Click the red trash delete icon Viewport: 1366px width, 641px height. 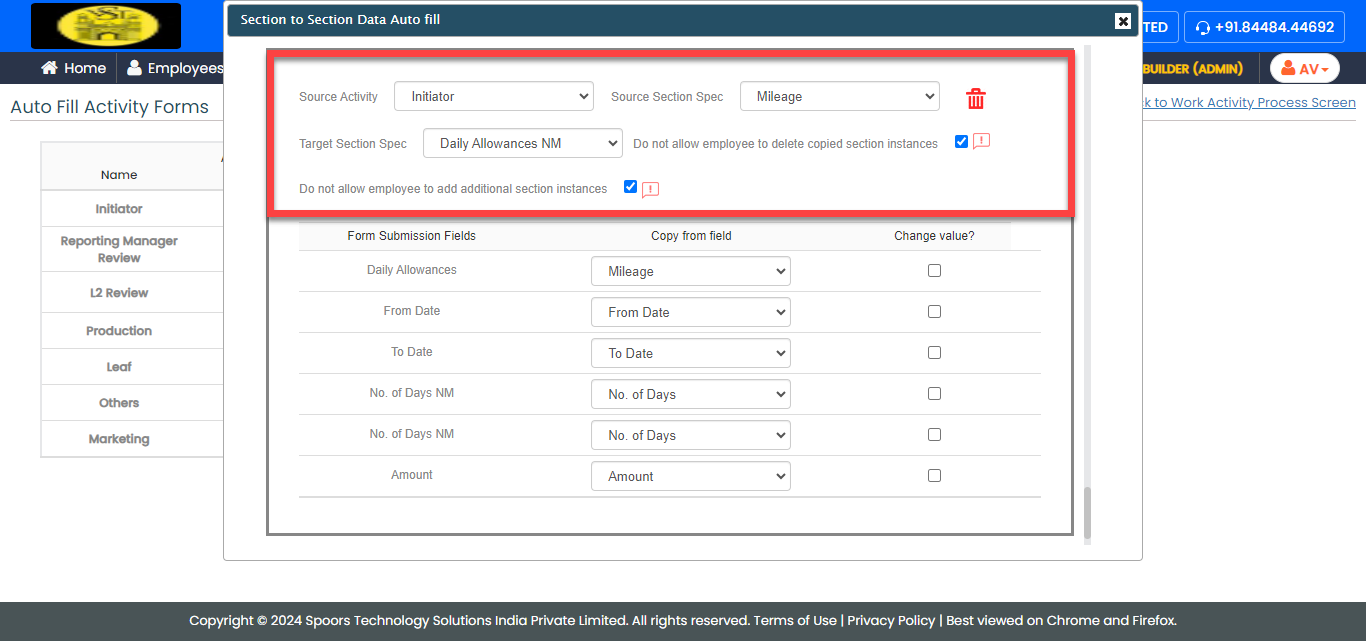pos(975,98)
